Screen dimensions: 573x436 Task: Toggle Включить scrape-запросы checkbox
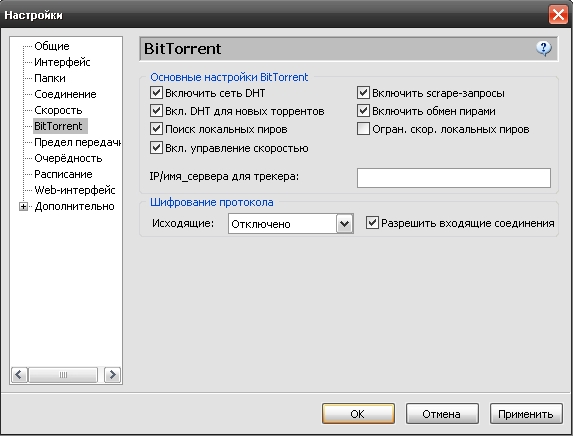(x=363, y=93)
